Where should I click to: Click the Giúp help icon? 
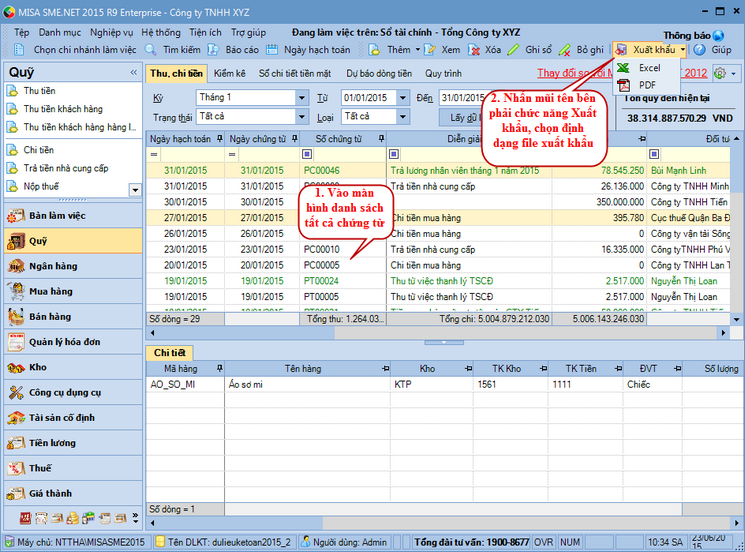click(699, 49)
